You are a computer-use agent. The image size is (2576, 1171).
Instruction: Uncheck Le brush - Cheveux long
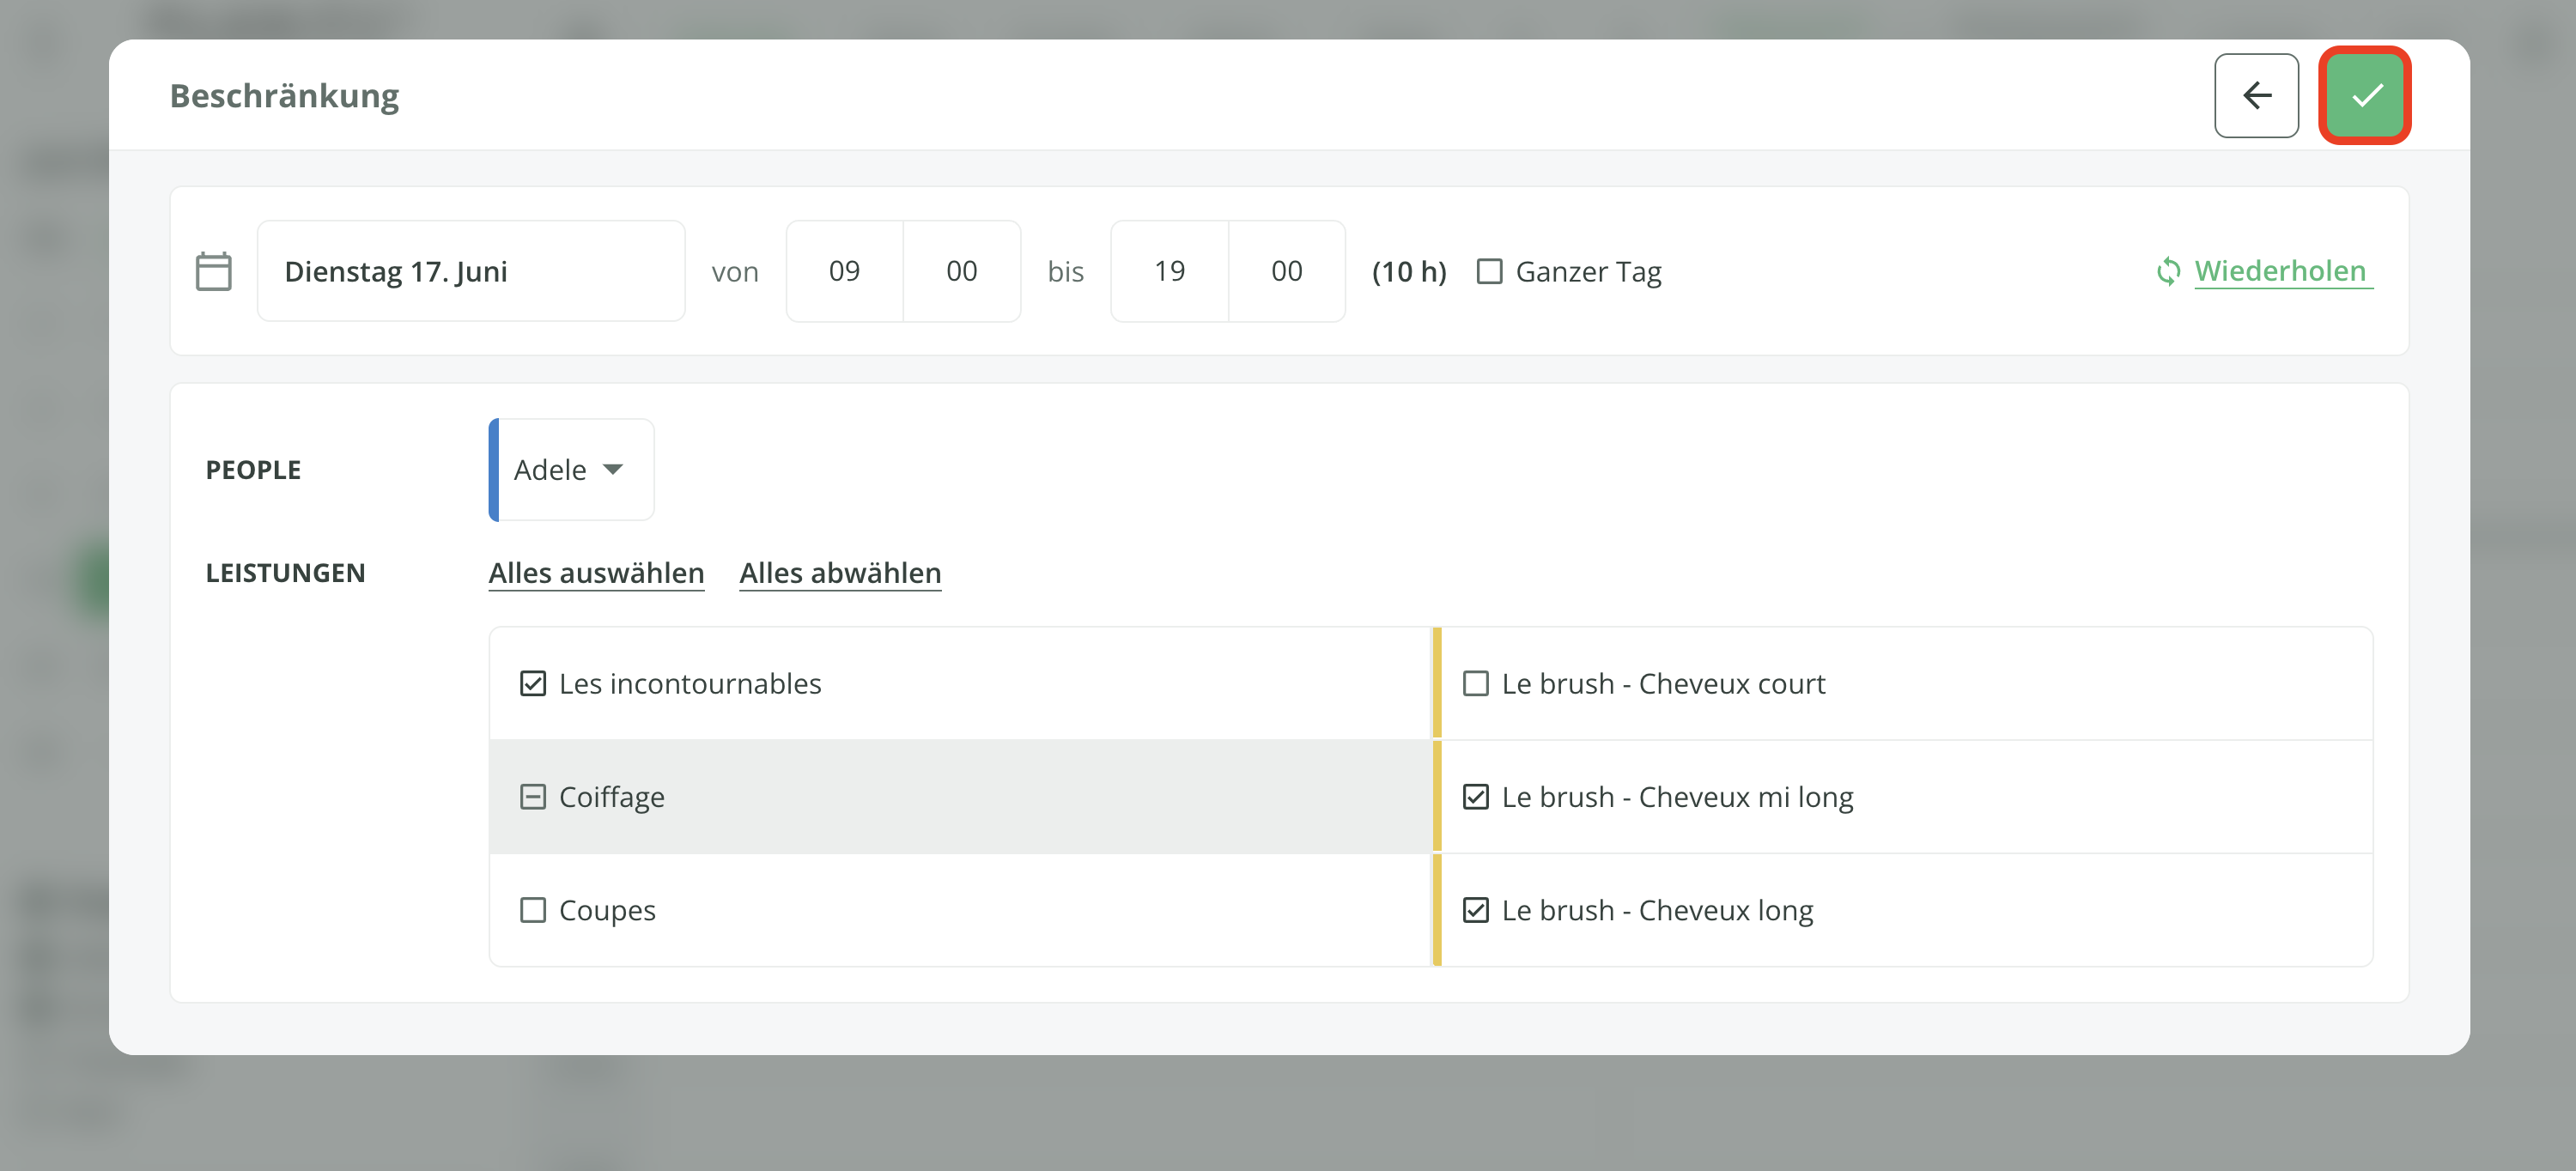(1475, 910)
